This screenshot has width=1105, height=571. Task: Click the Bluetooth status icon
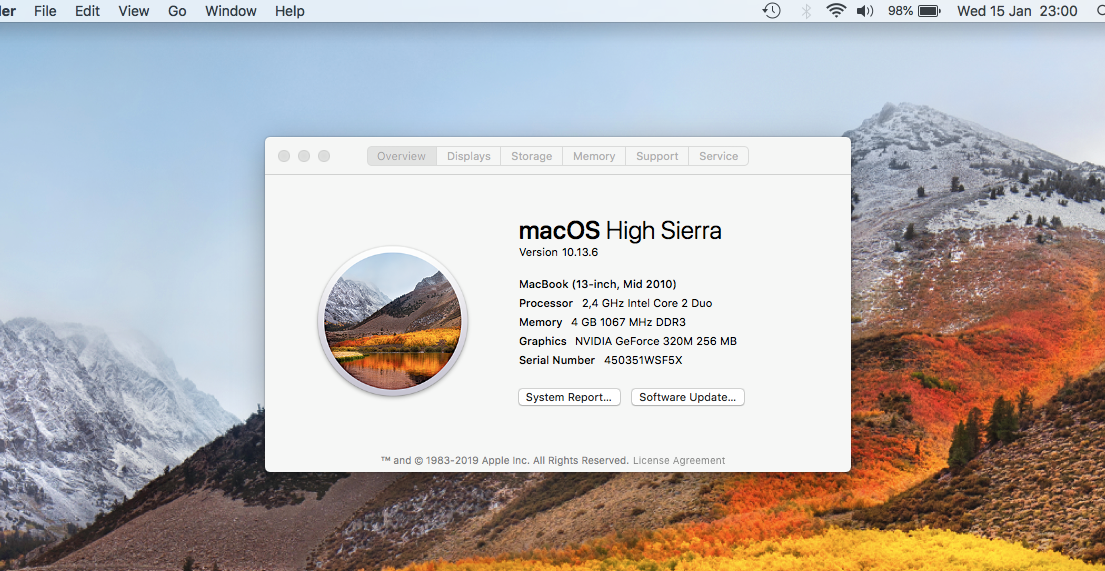[806, 11]
